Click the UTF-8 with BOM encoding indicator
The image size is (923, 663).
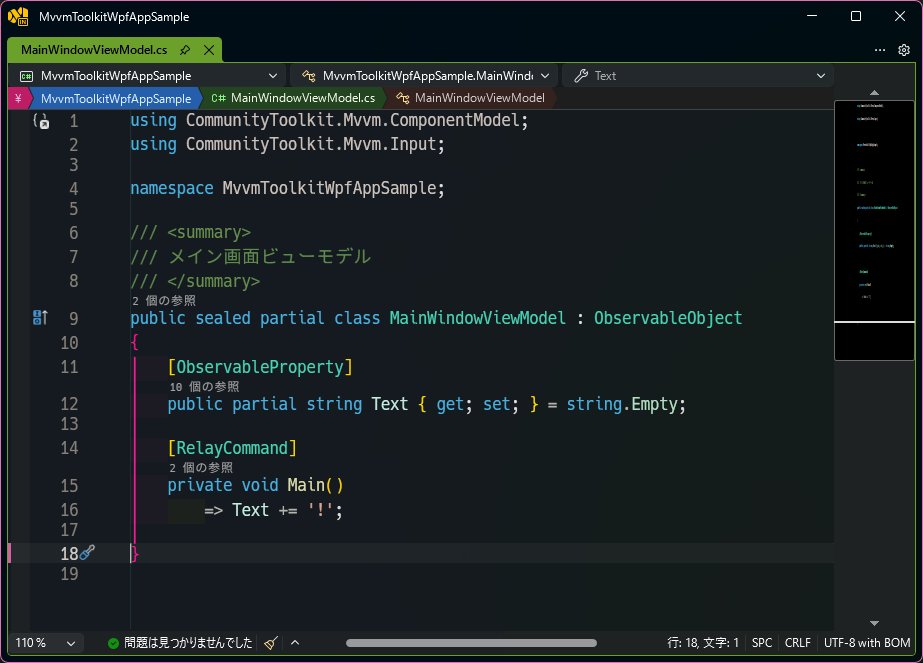pyautogui.click(x=867, y=643)
